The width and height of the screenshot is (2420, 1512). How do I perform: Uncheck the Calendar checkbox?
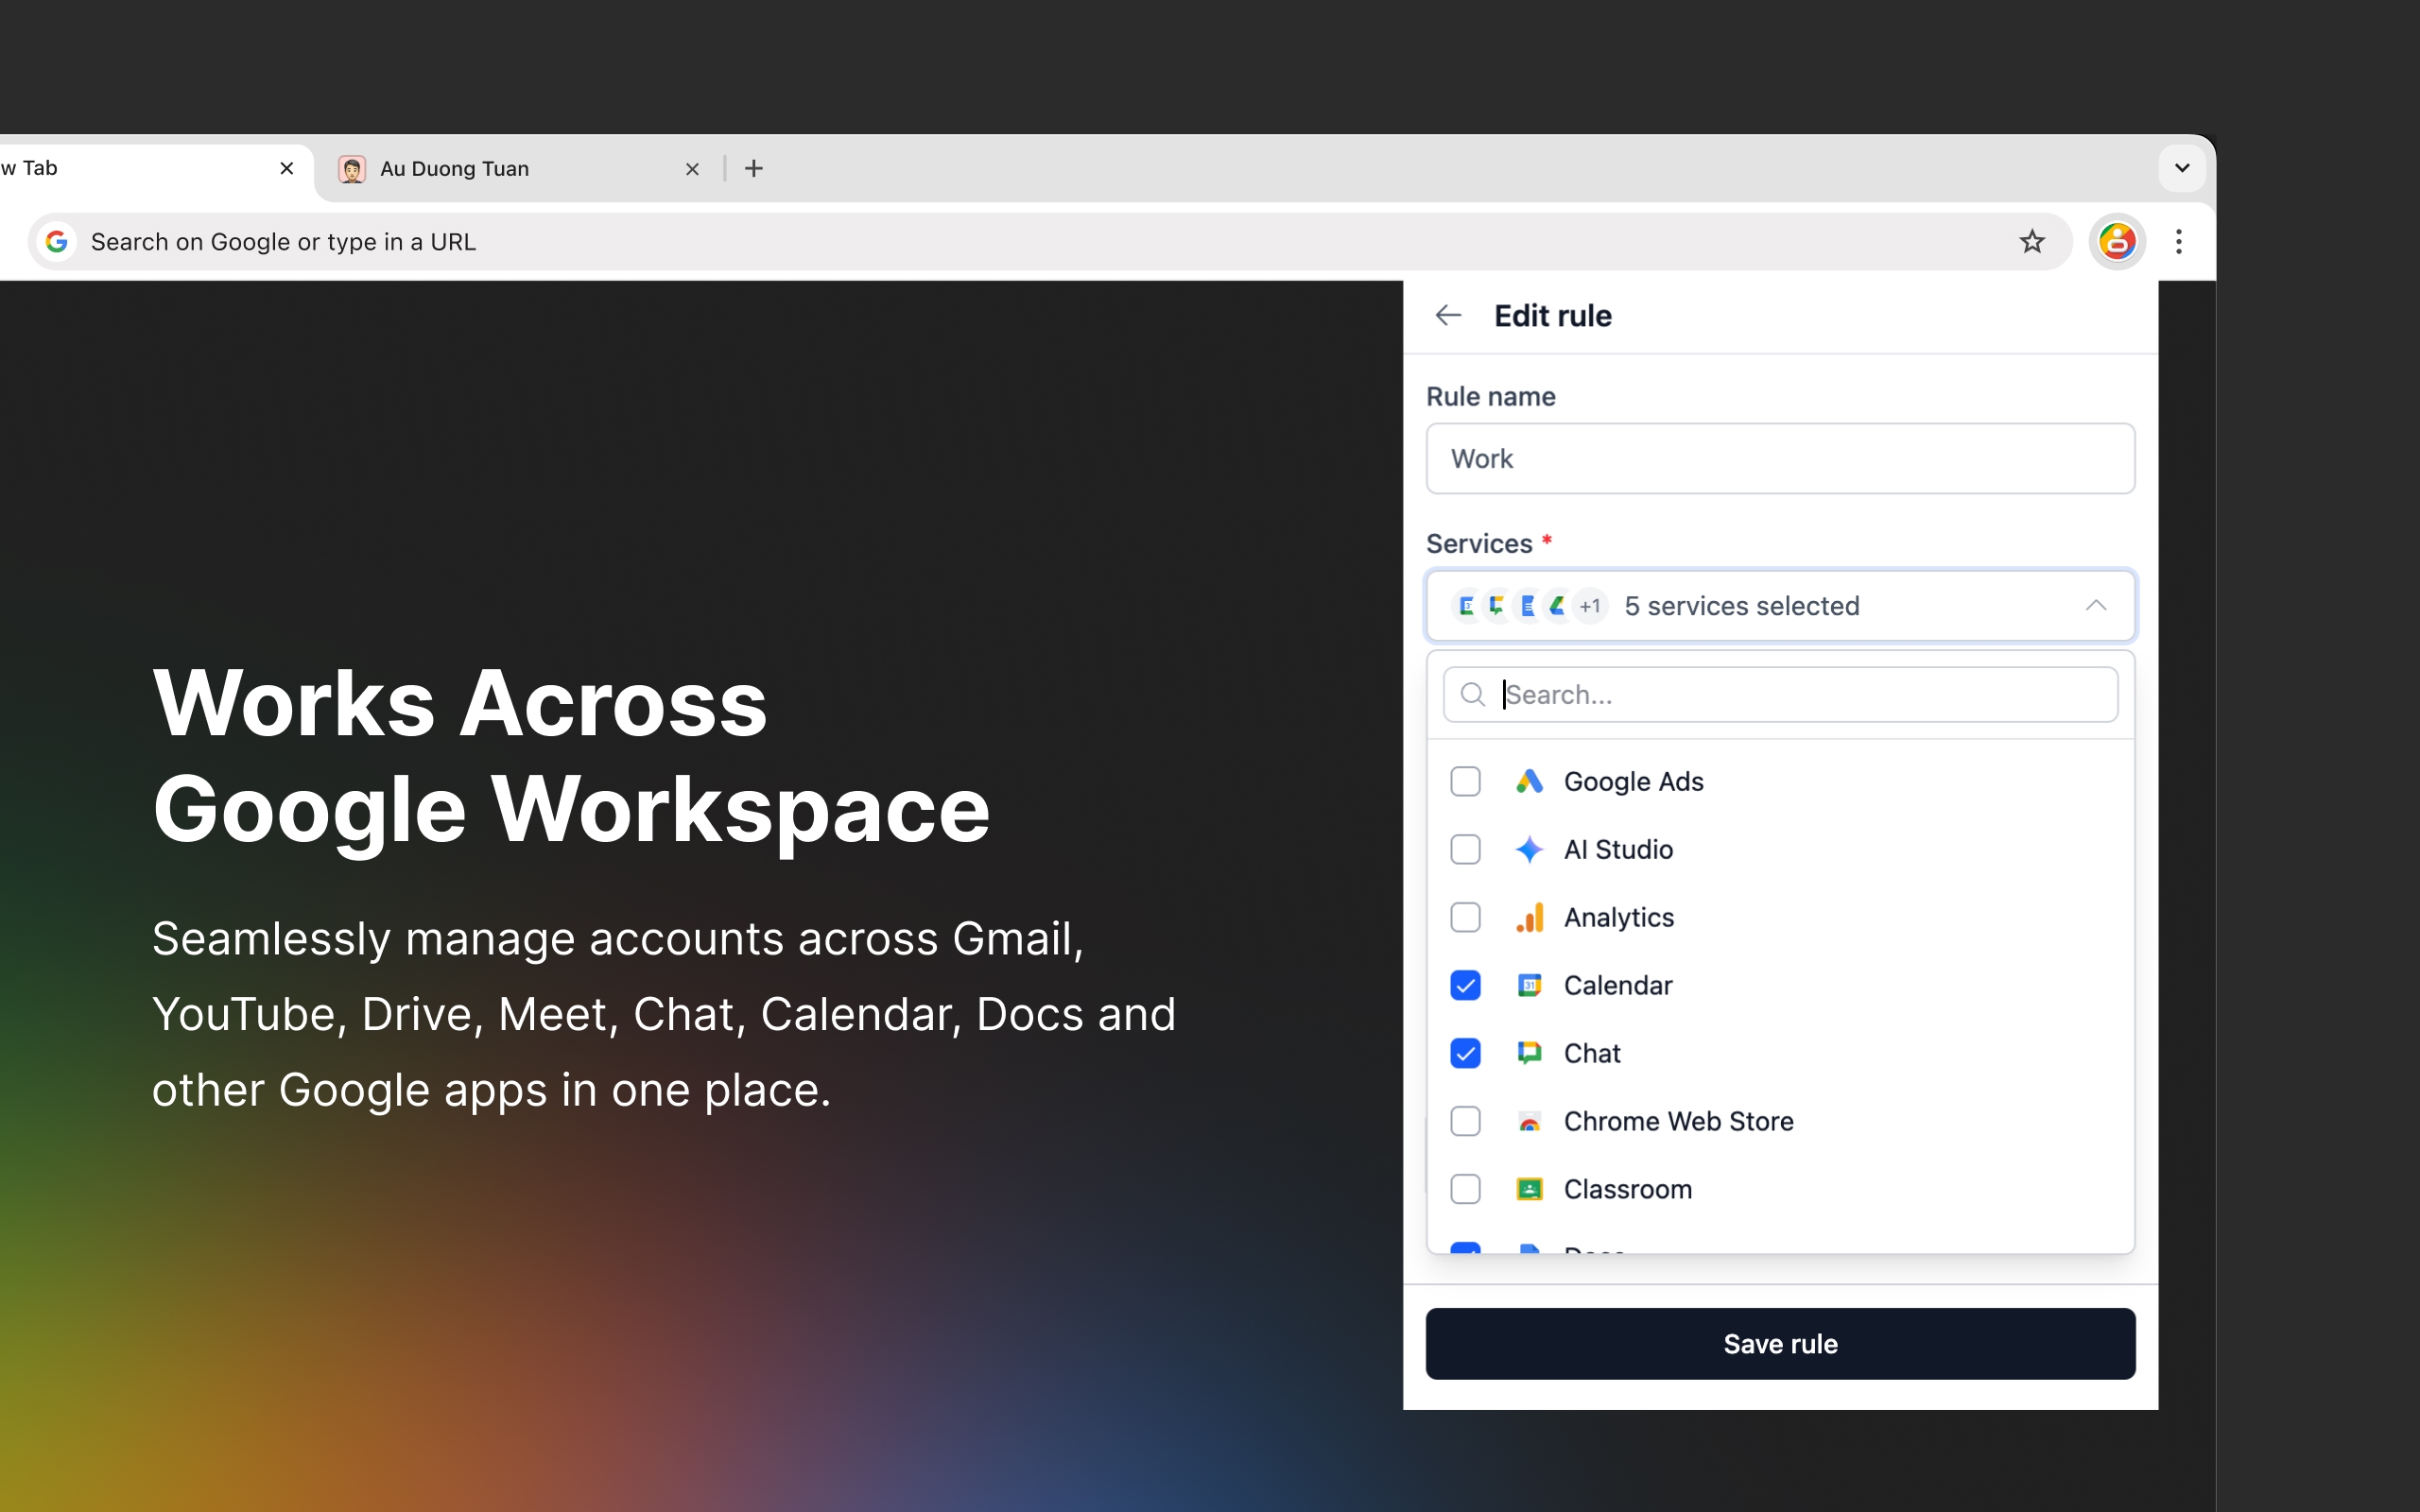point(1465,985)
